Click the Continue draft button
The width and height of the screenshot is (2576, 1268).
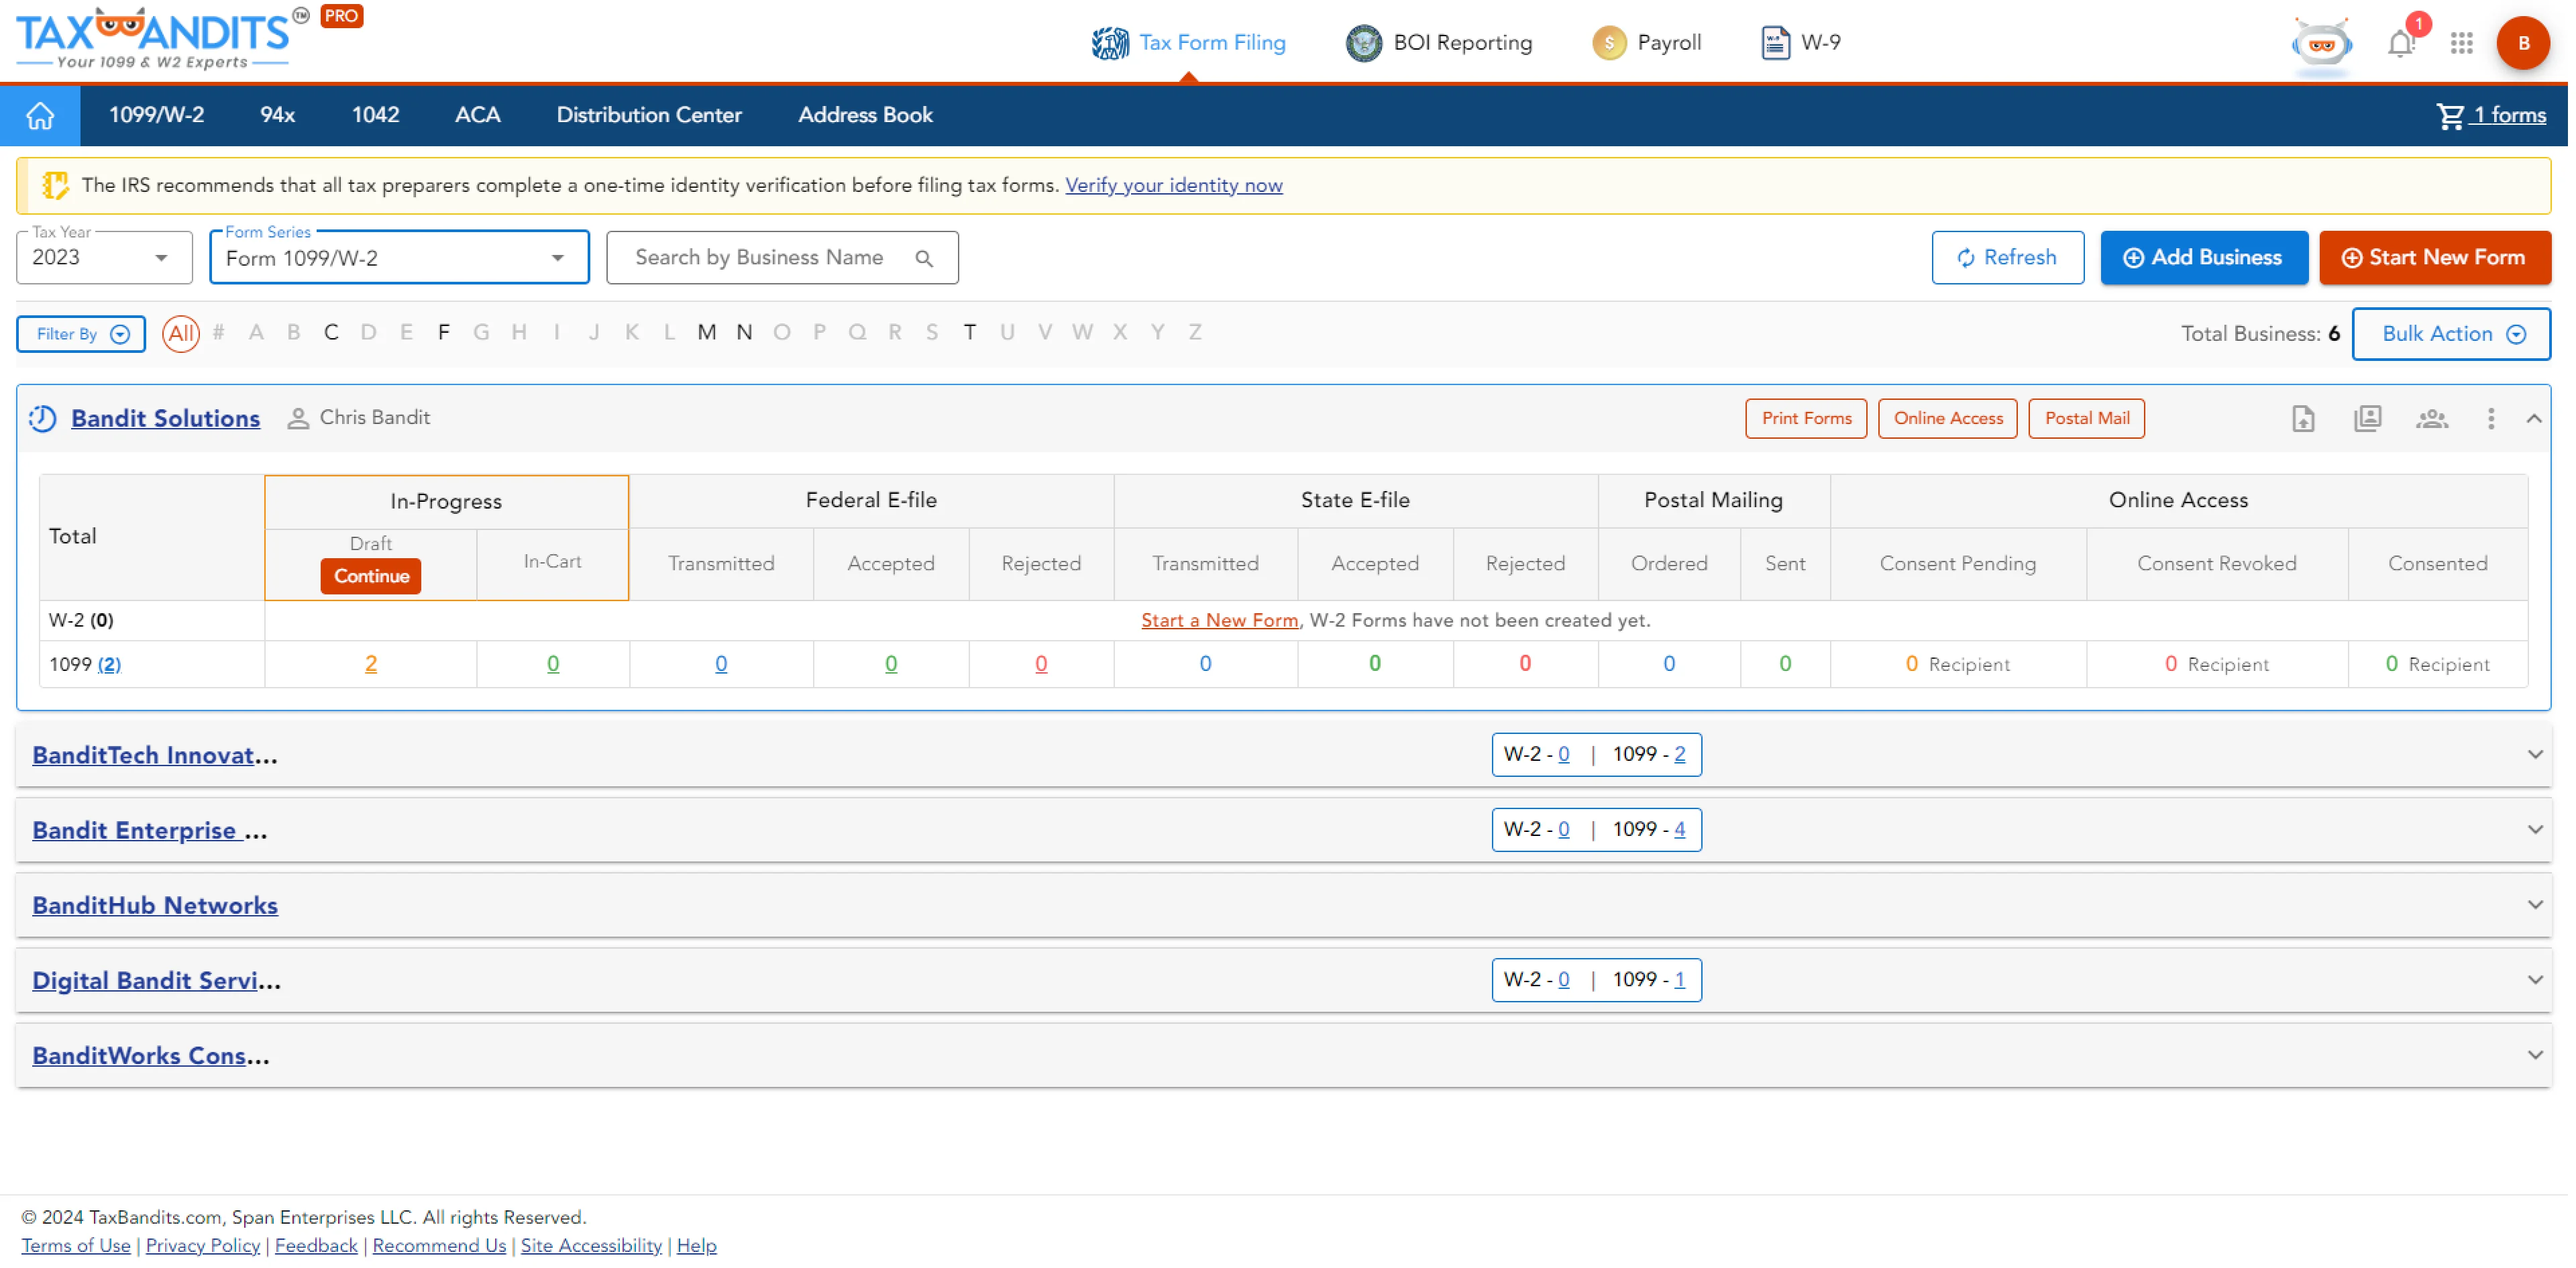point(371,576)
